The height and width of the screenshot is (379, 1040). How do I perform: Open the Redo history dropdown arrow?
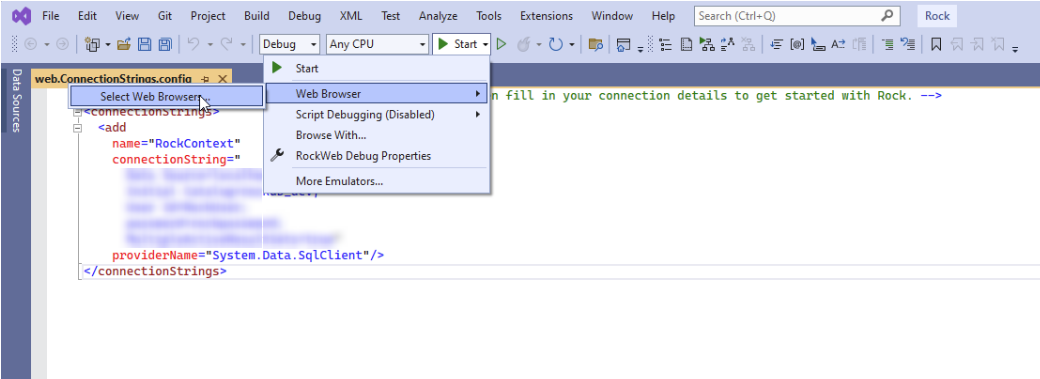[243, 44]
